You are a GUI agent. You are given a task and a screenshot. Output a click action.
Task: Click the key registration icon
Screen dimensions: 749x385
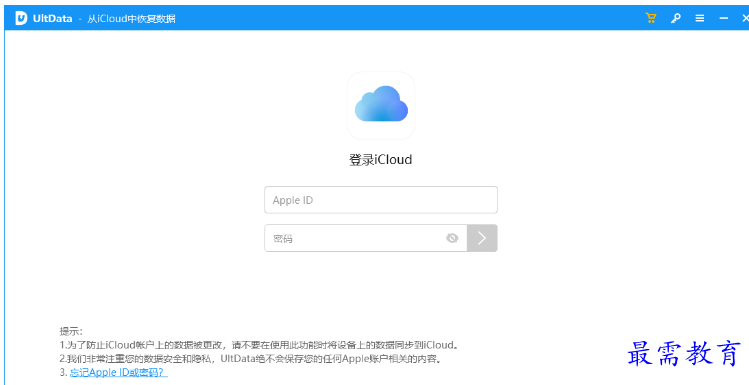coord(675,18)
